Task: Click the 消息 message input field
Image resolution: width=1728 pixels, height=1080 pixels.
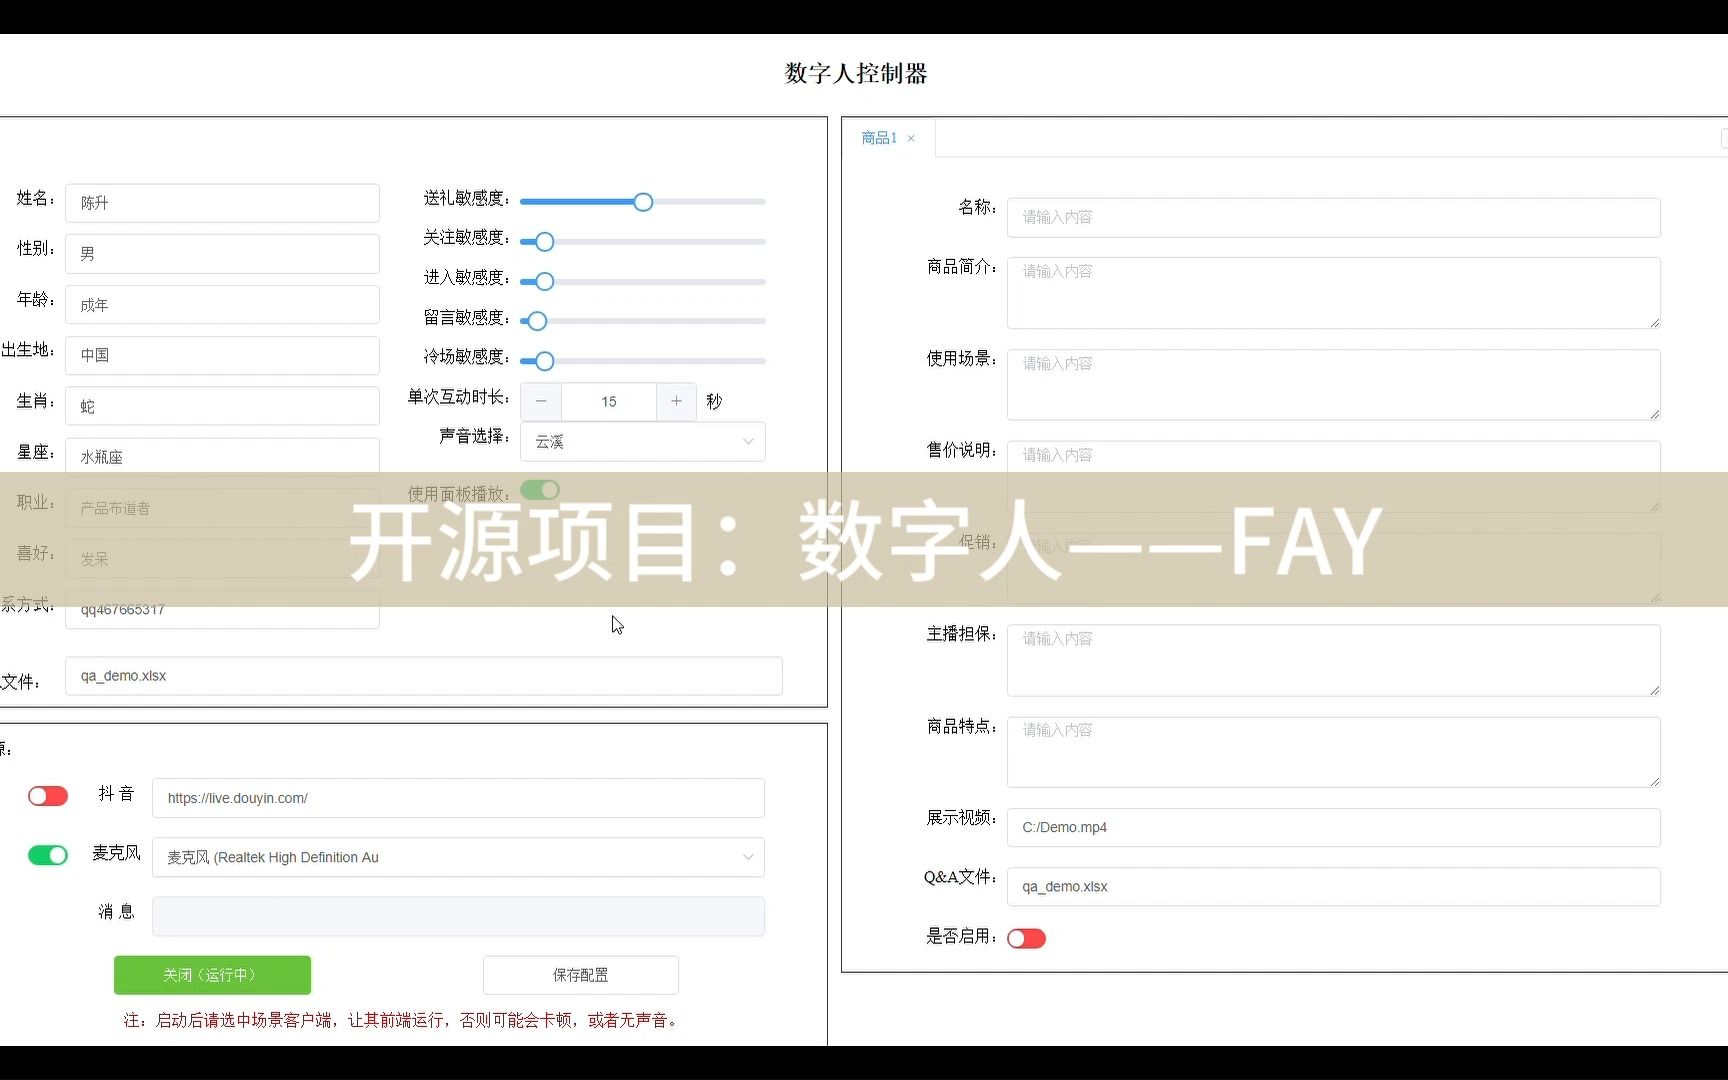Action: coord(457,916)
